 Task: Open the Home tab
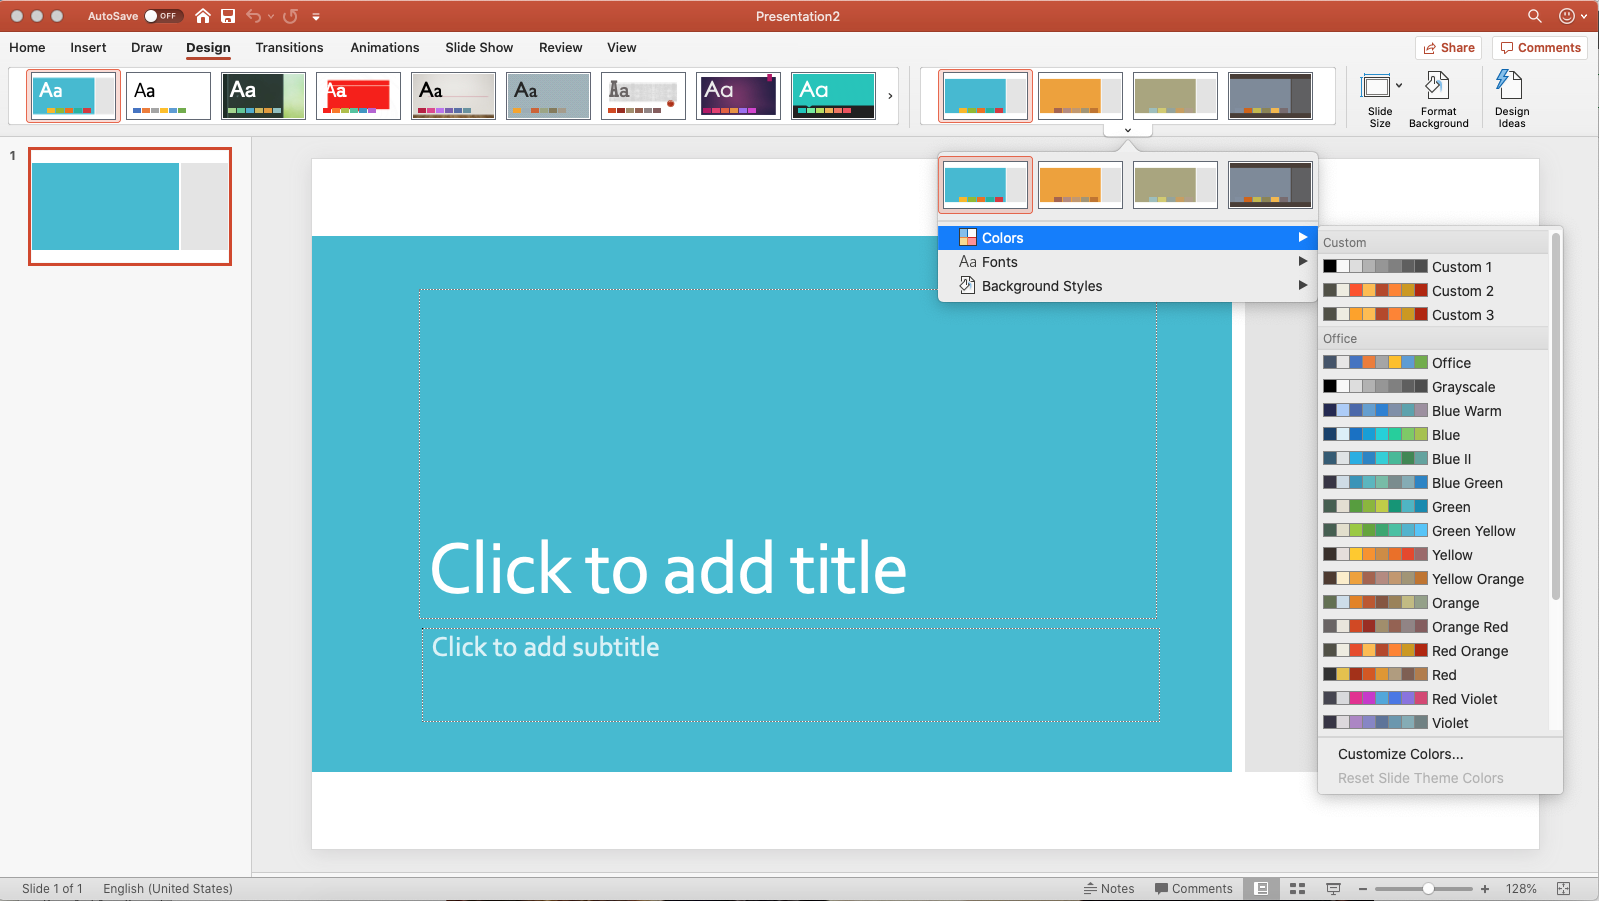[x=27, y=47]
